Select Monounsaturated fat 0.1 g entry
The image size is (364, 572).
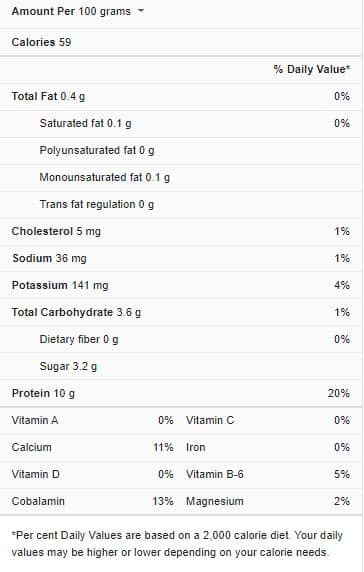[105, 177]
